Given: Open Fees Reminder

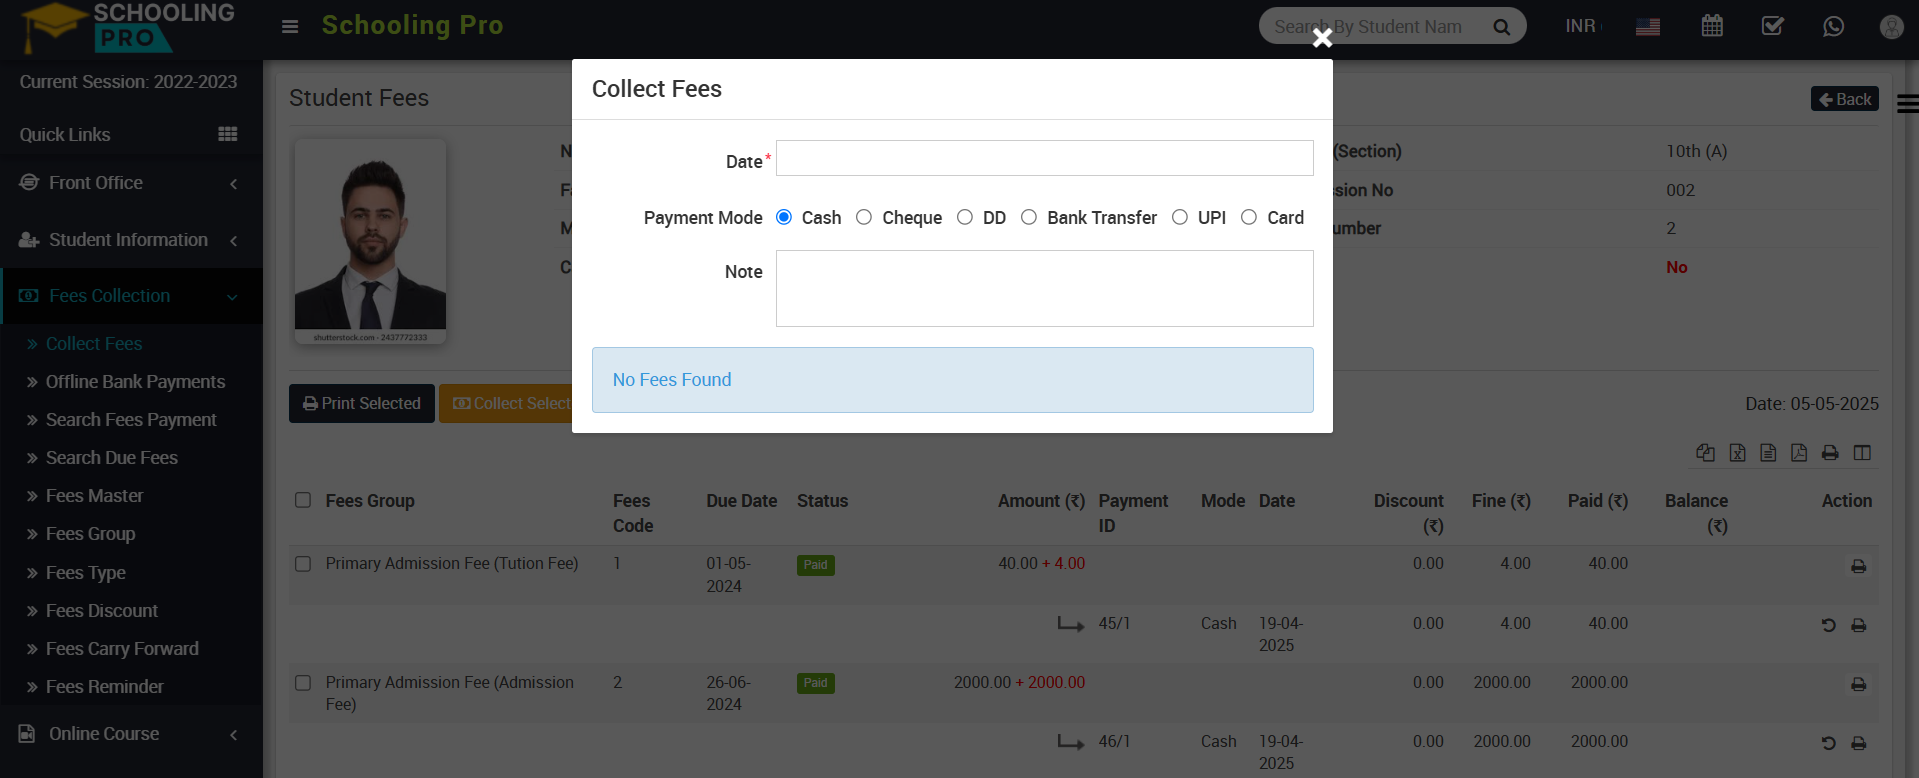Looking at the screenshot, I should pyautogui.click(x=105, y=687).
